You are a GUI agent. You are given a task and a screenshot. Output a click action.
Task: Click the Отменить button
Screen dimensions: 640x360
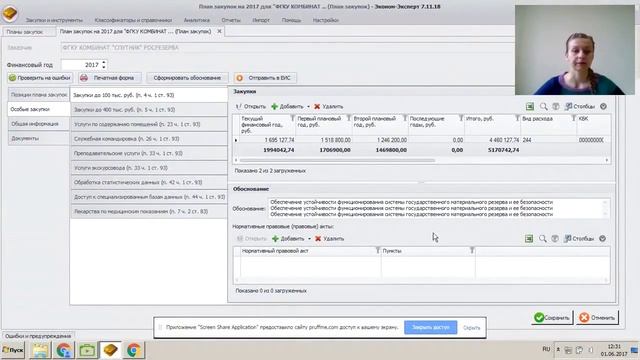(598, 318)
